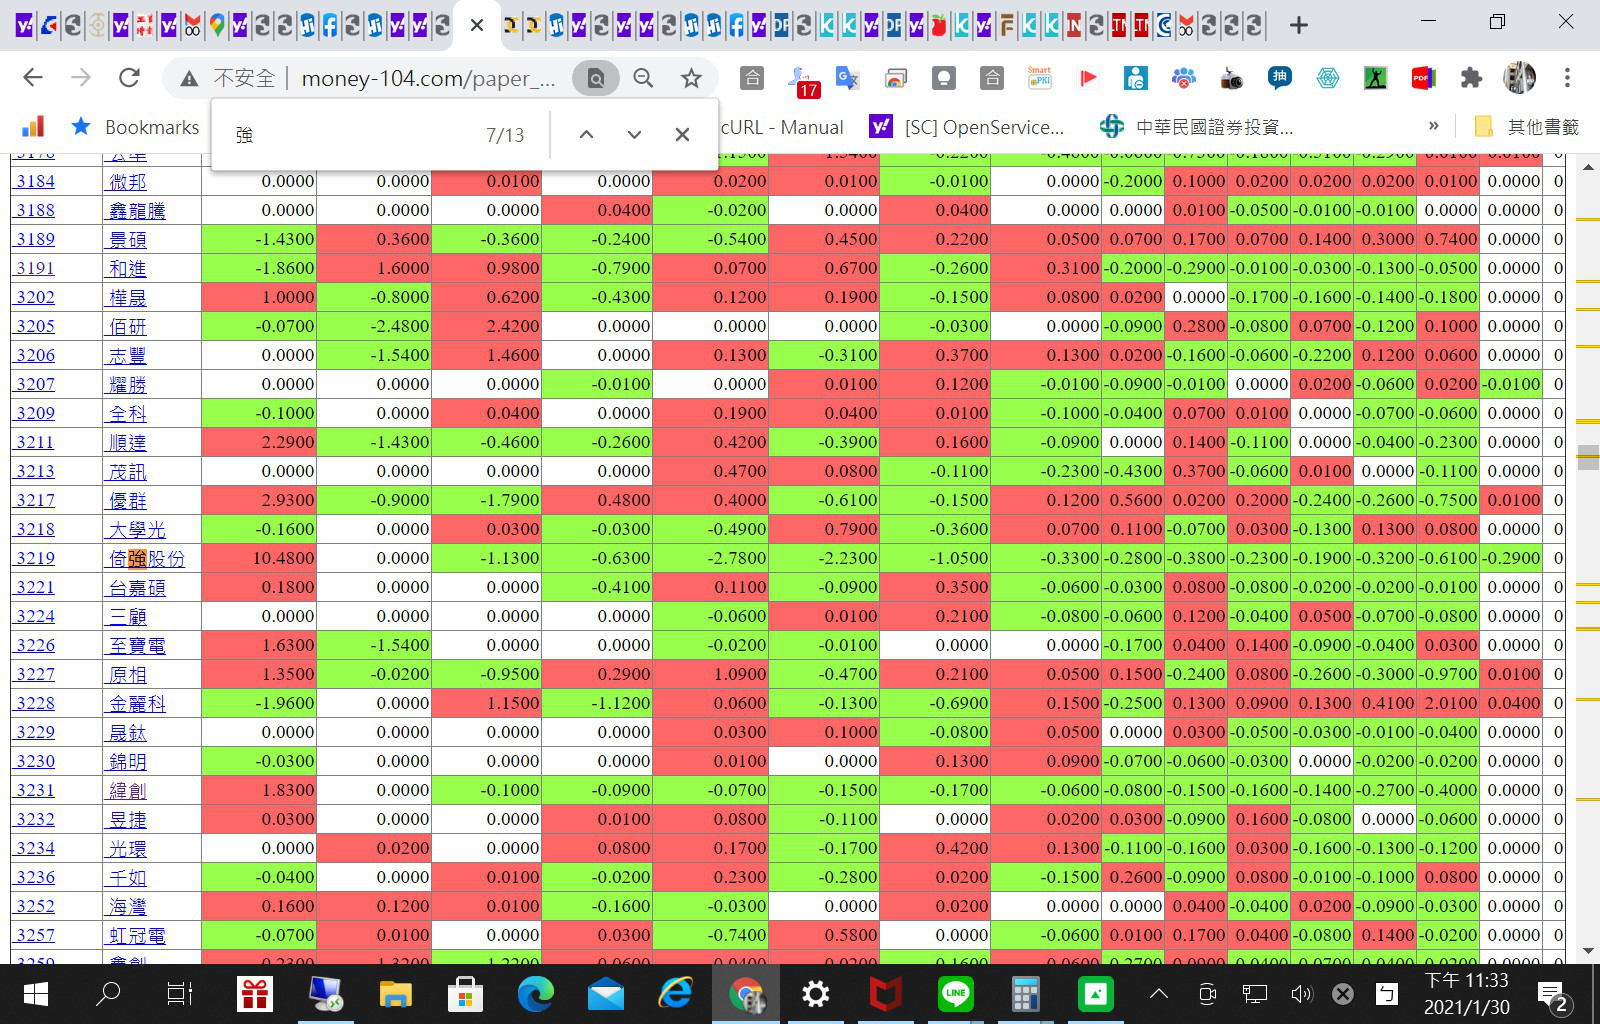
Task: Open stock code link 3219
Action: [35, 558]
